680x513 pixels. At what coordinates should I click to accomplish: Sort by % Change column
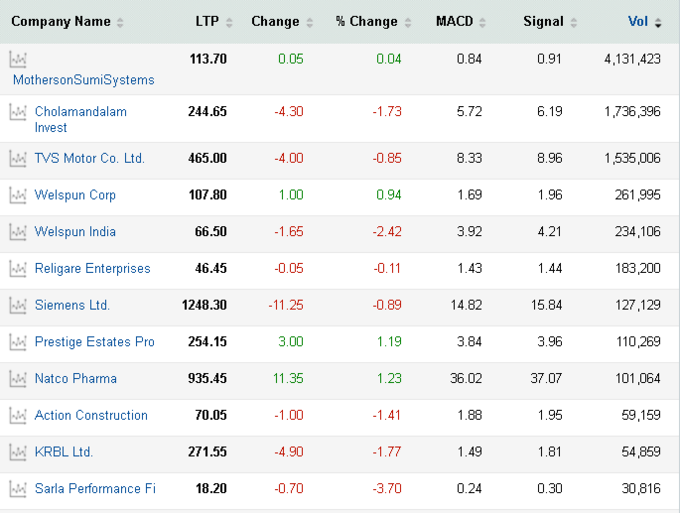point(373,22)
